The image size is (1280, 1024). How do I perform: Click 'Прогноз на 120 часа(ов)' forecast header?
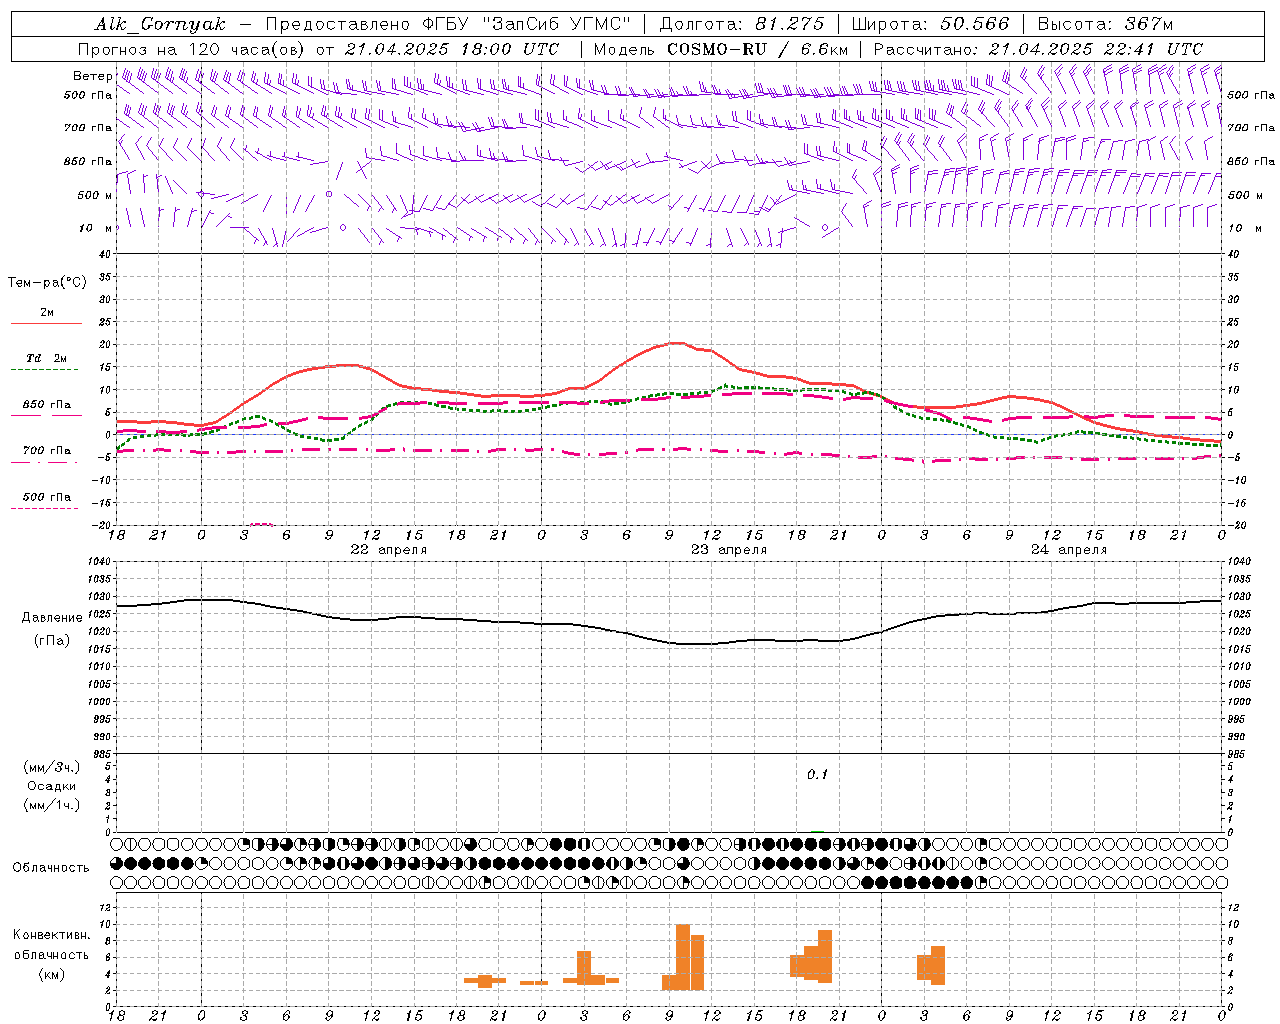click(x=192, y=49)
